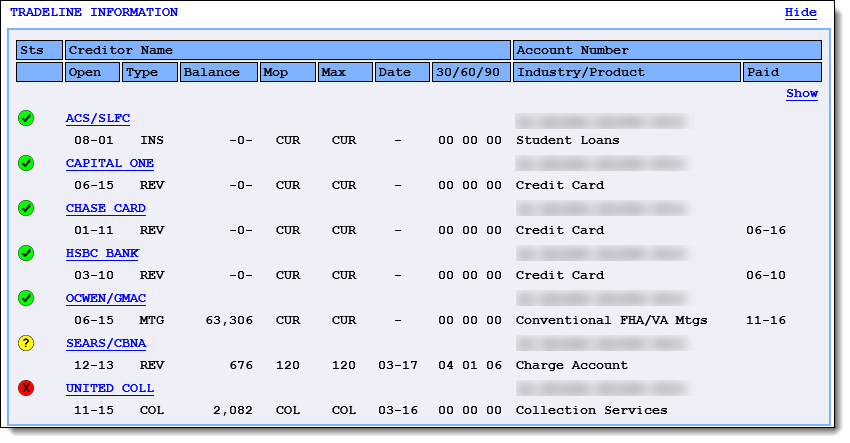Click the green check status icon for CHASE CARD
The width and height of the screenshot is (850, 443).
coord(26,208)
